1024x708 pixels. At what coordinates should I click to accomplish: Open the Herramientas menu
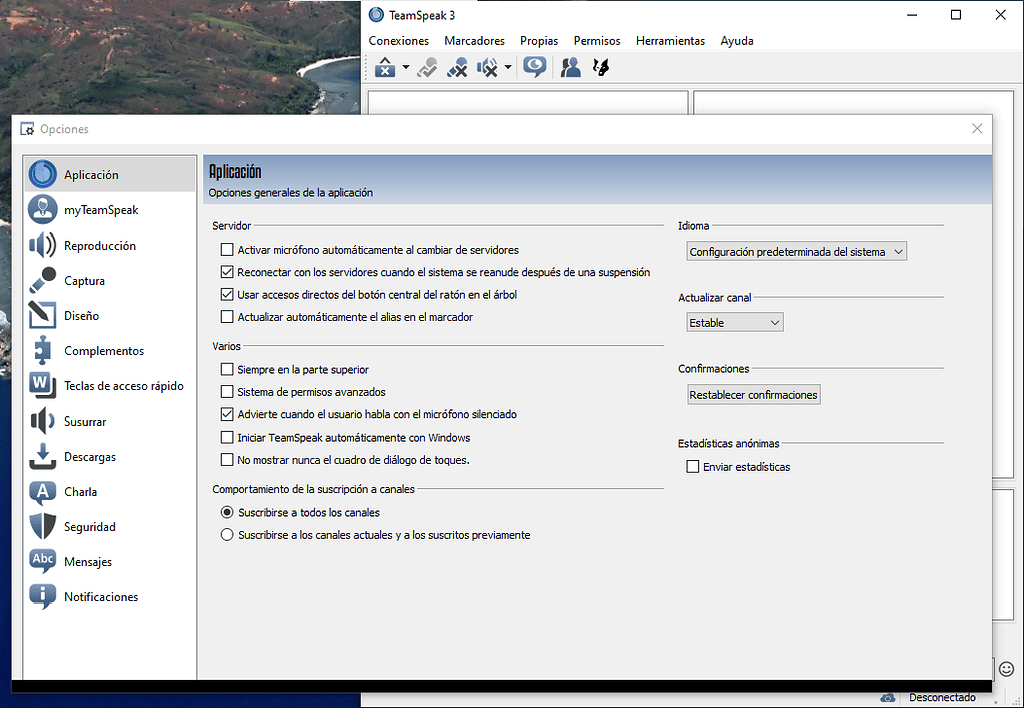click(x=670, y=41)
